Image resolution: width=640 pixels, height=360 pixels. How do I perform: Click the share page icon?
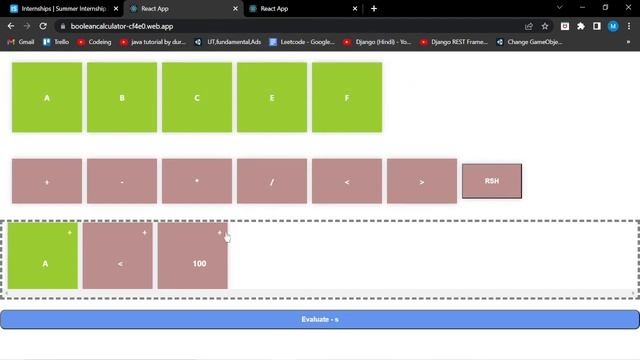coord(529,26)
